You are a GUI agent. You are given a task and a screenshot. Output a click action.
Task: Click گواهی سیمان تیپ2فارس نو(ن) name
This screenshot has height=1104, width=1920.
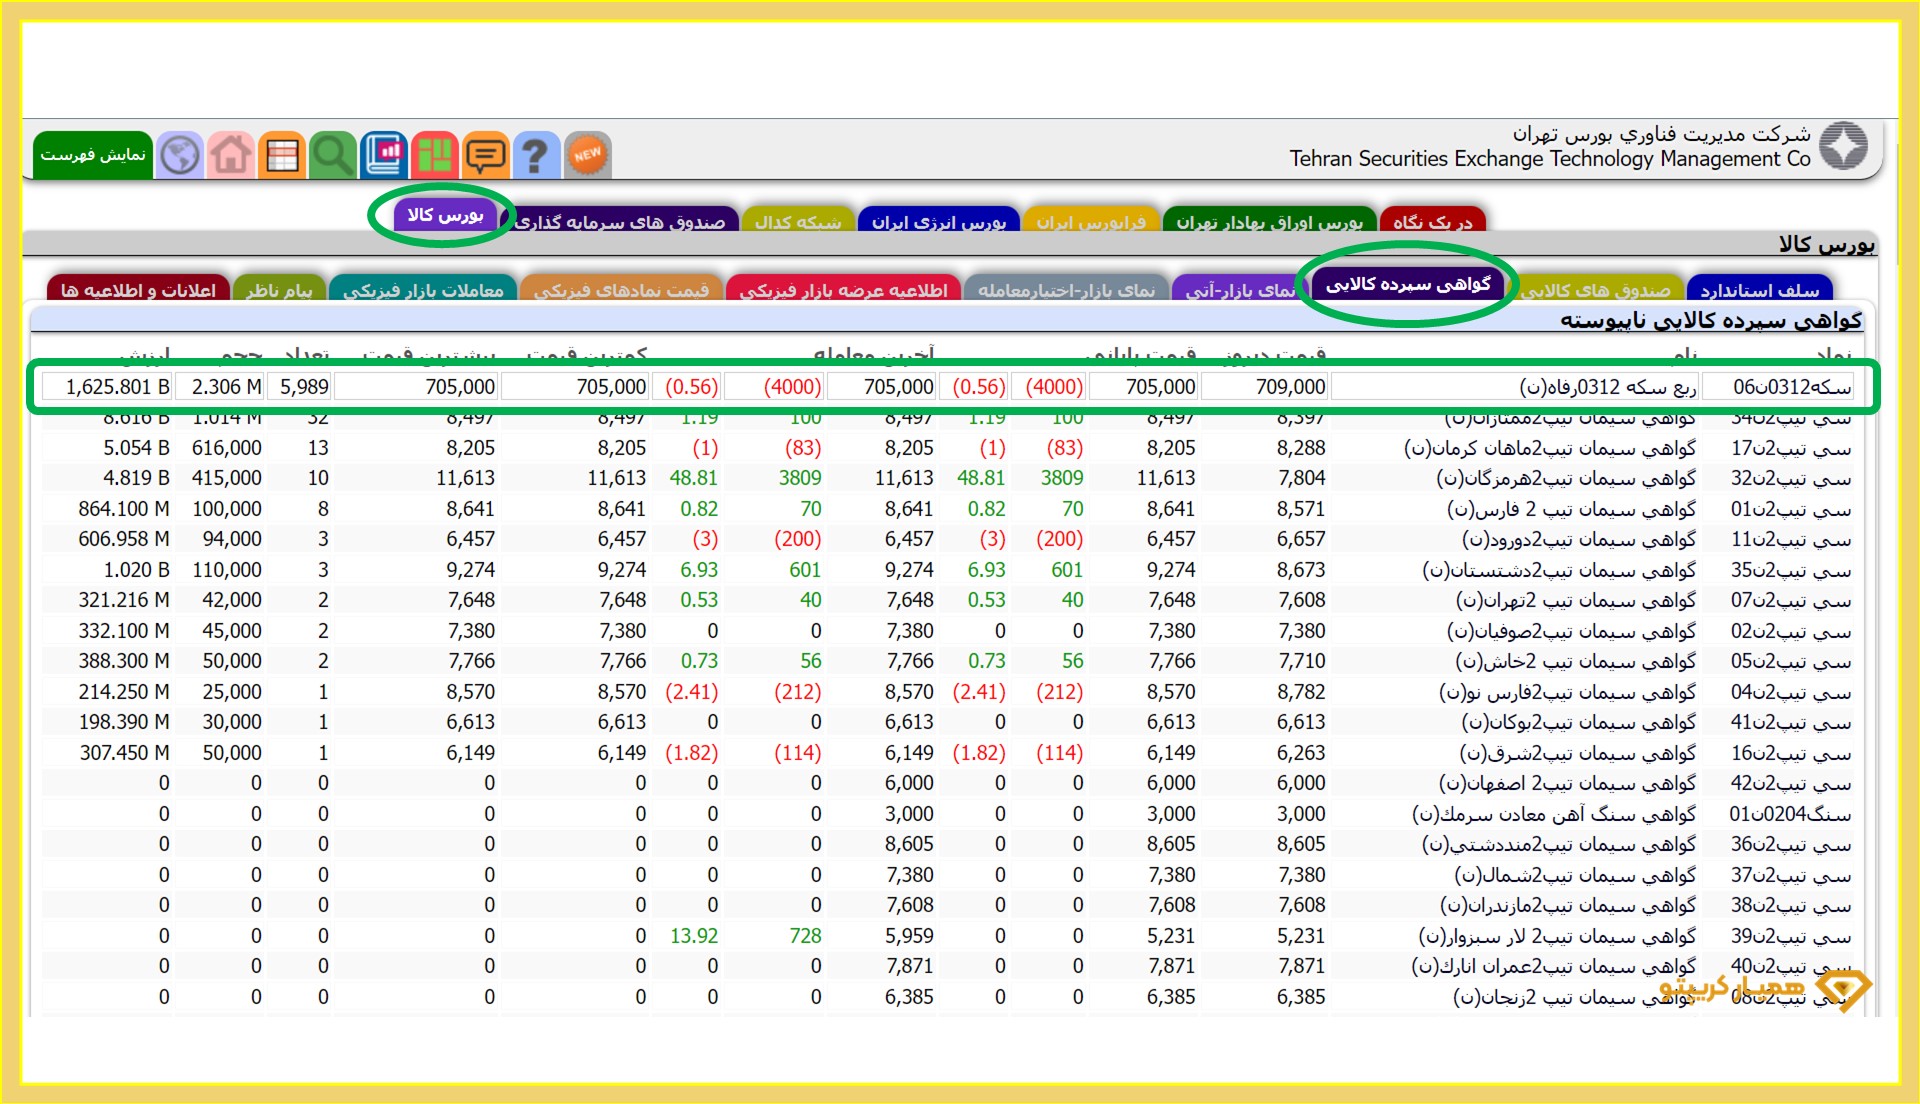(1568, 692)
